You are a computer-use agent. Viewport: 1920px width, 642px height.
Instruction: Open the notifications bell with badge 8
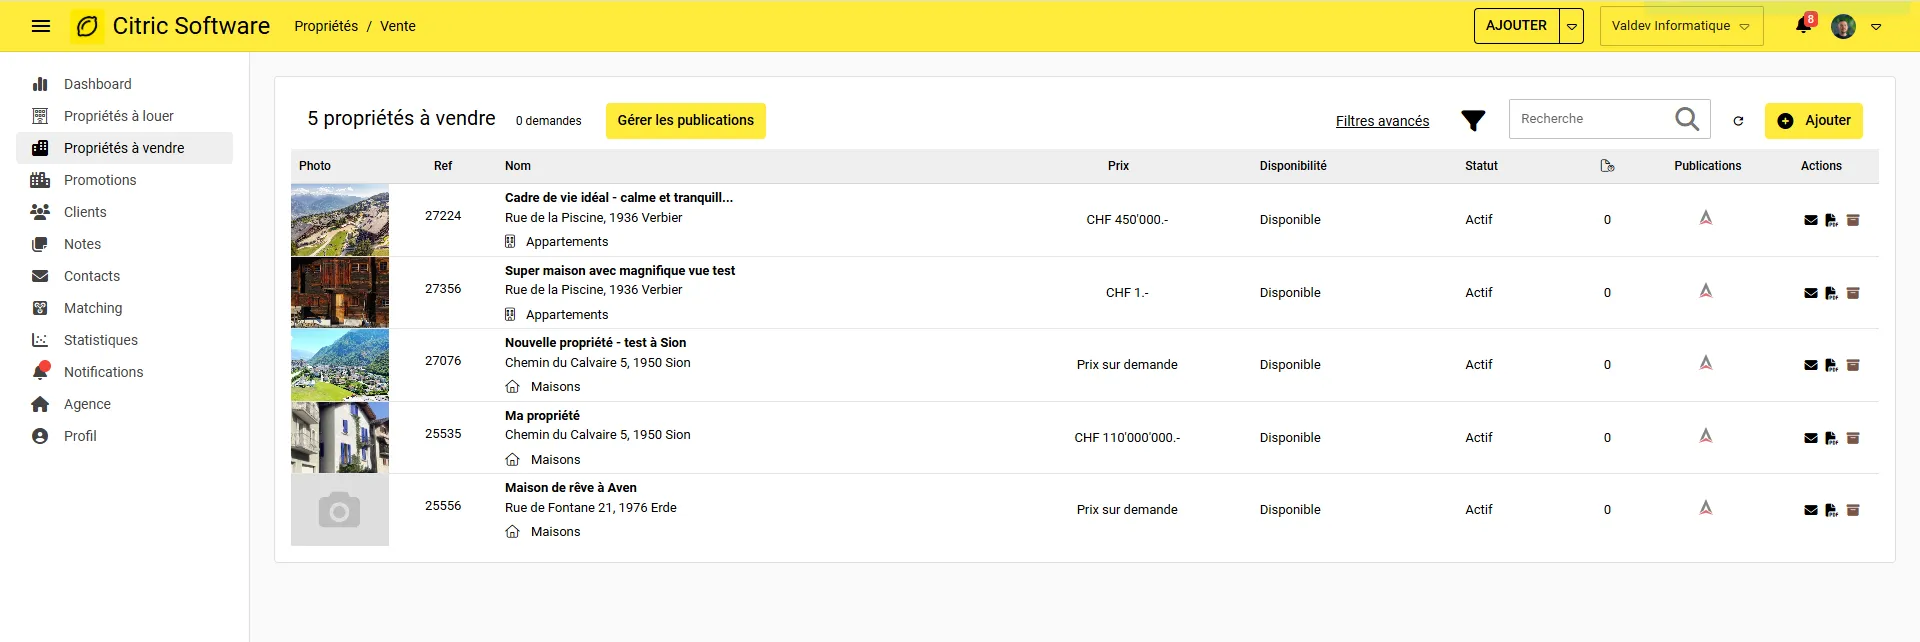point(1804,25)
